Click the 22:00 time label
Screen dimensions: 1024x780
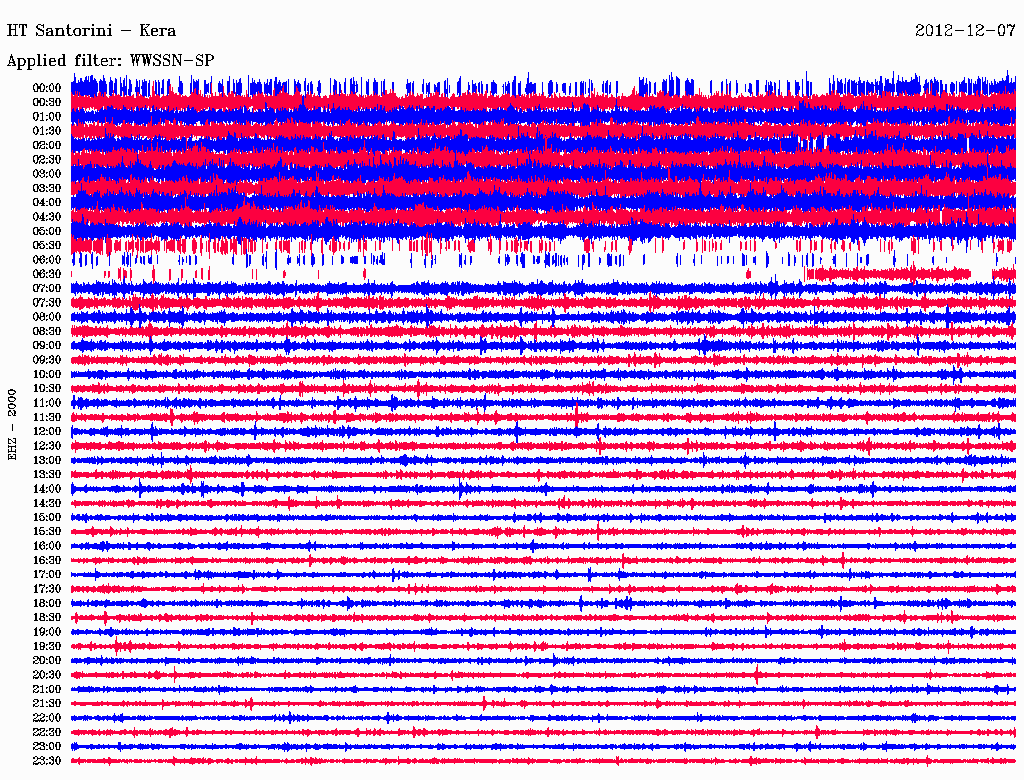(x=47, y=718)
